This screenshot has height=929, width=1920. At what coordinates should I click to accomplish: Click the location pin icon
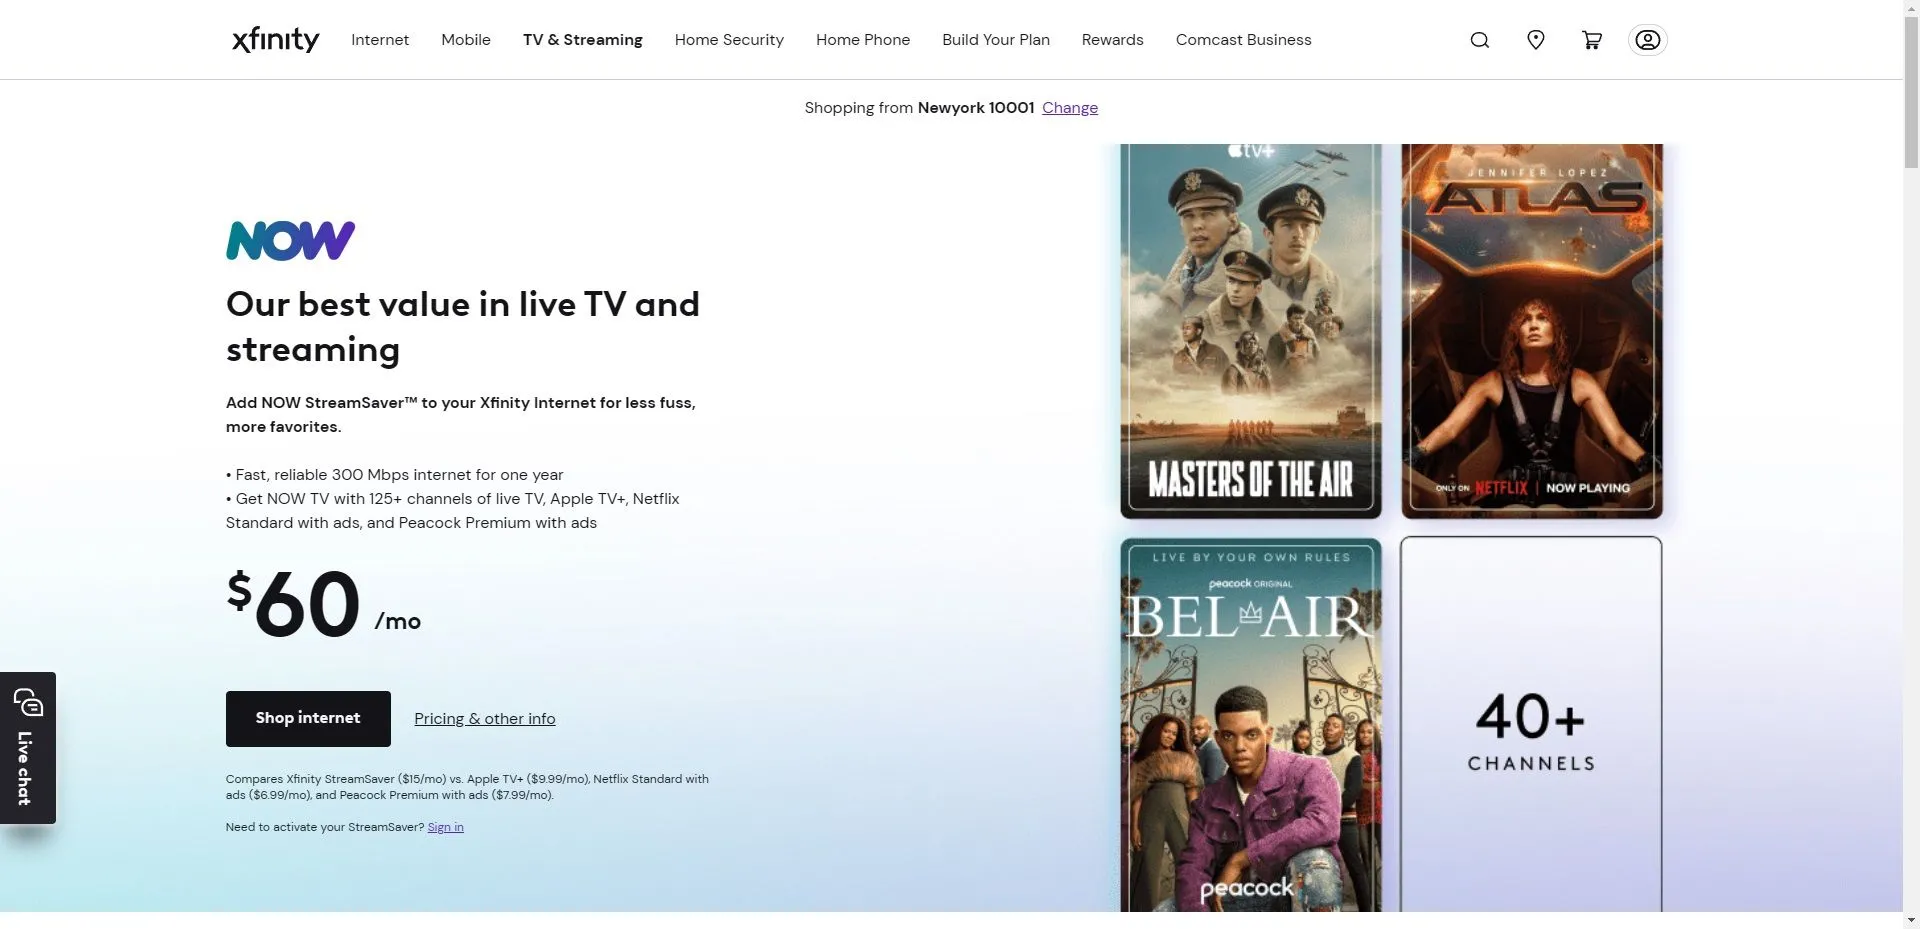(1536, 40)
